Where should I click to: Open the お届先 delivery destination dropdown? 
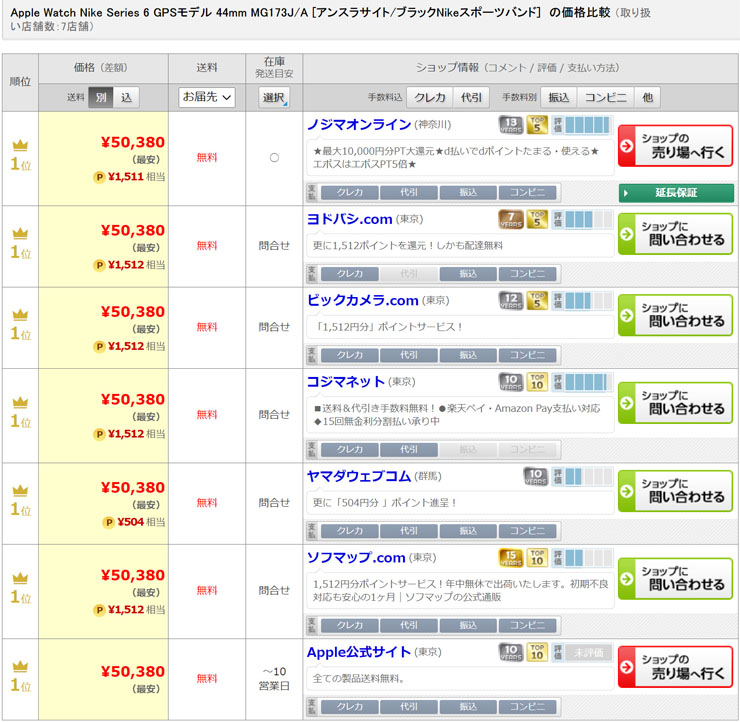coord(207,97)
